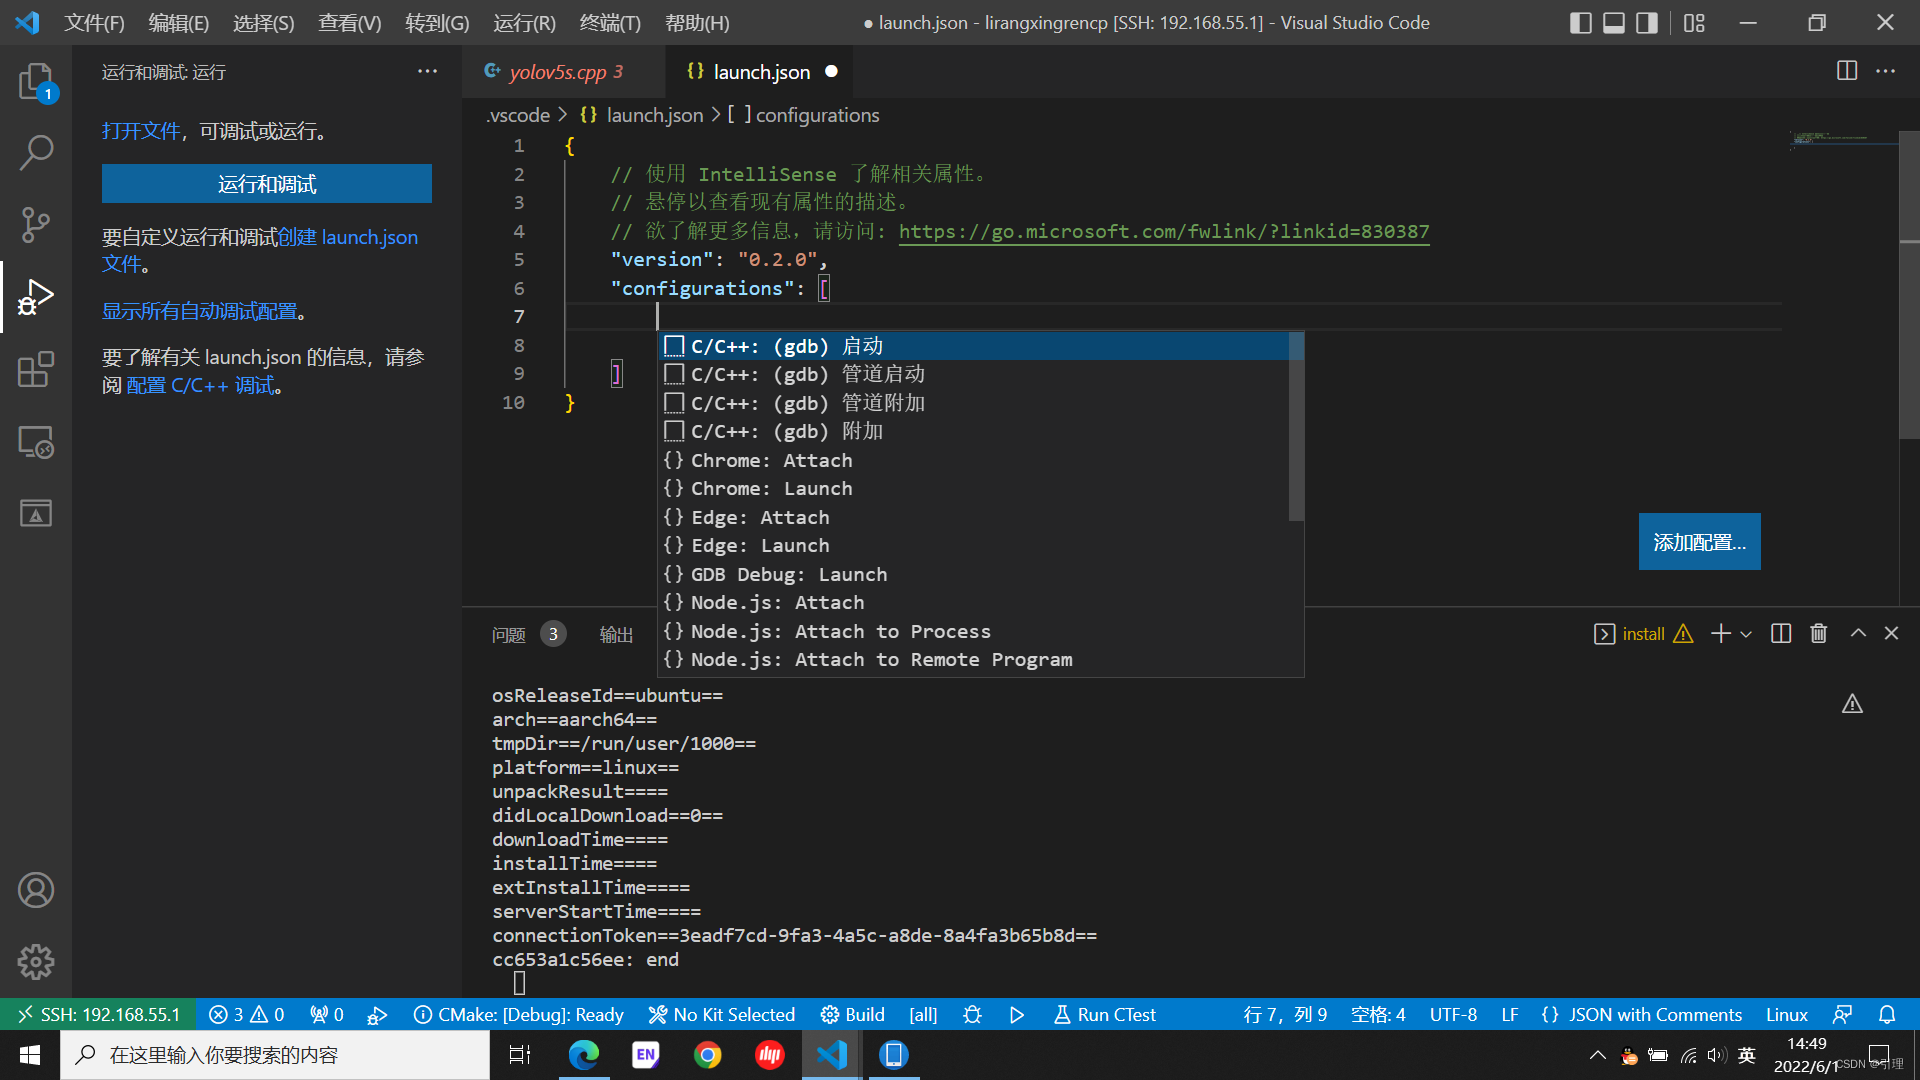1920x1080 pixels.
Task: Open the 查看(V) menu
Action: pyautogui.click(x=349, y=22)
